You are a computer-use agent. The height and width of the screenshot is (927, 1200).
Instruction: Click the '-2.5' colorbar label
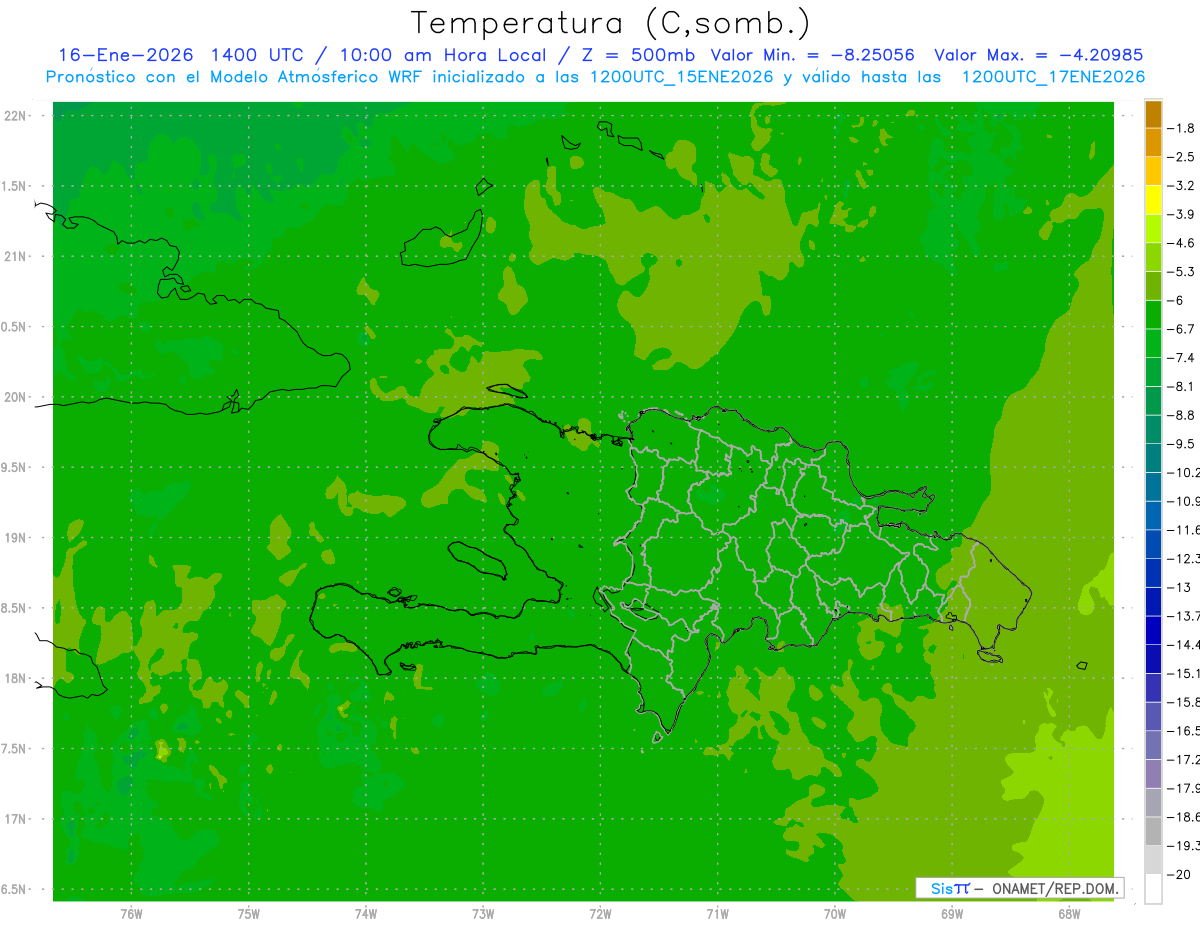tap(1181, 157)
